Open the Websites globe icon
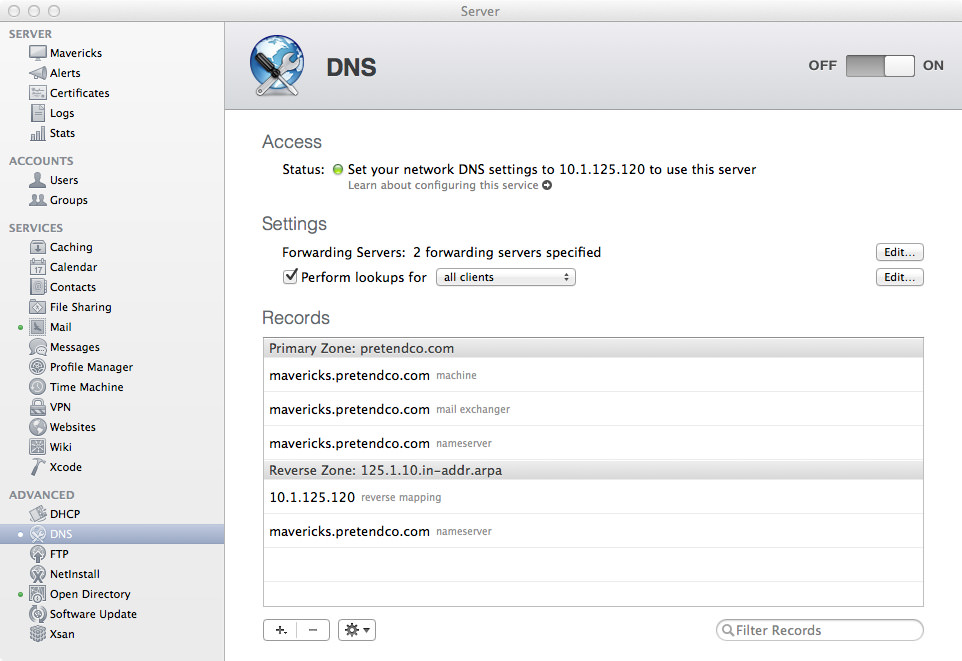 pyautogui.click(x=37, y=427)
